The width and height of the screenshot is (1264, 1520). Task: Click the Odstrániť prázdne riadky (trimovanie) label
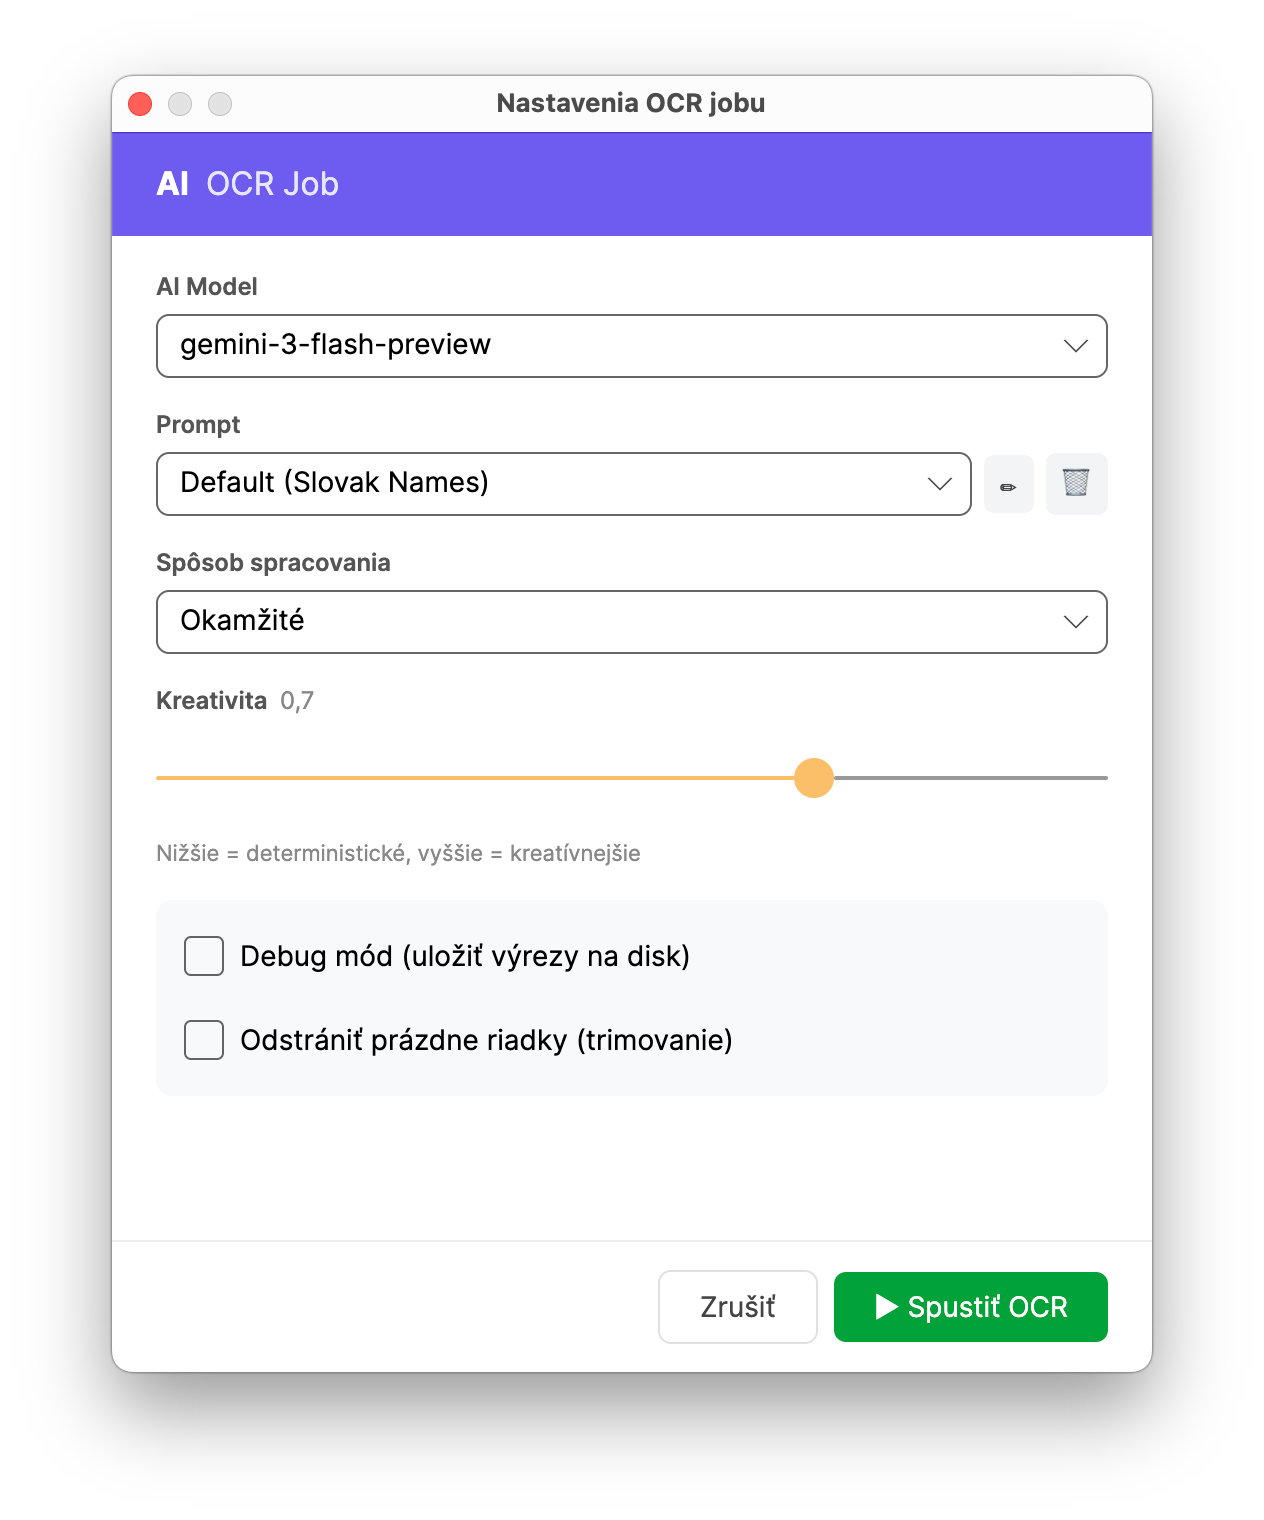click(486, 1040)
